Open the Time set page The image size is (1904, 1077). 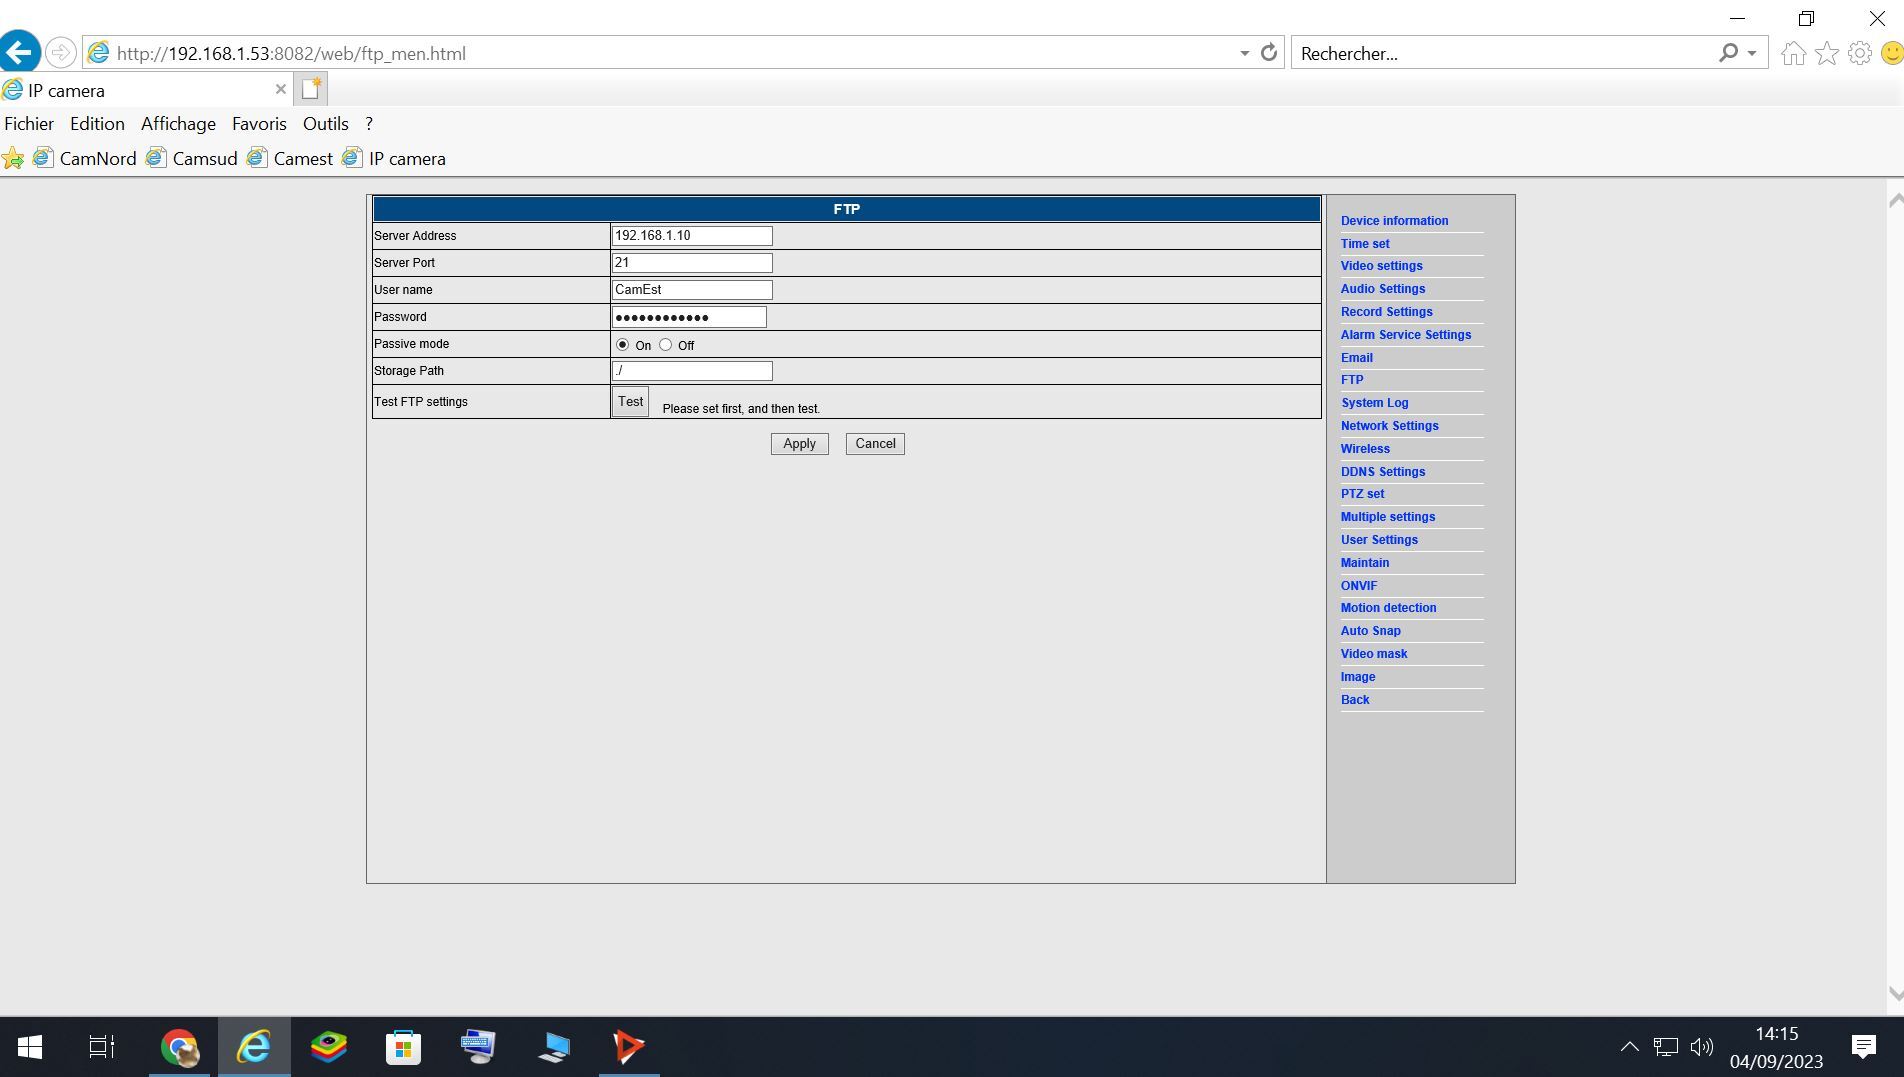coord(1365,244)
